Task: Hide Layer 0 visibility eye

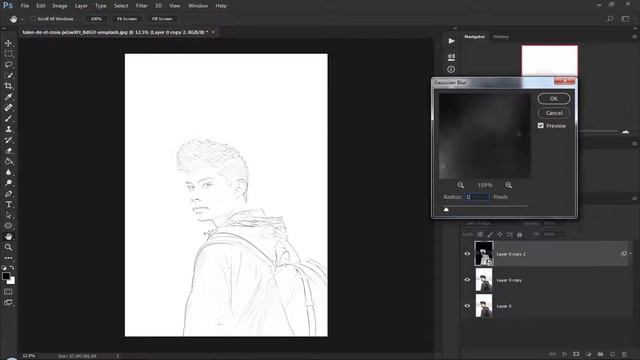Action: [467, 306]
